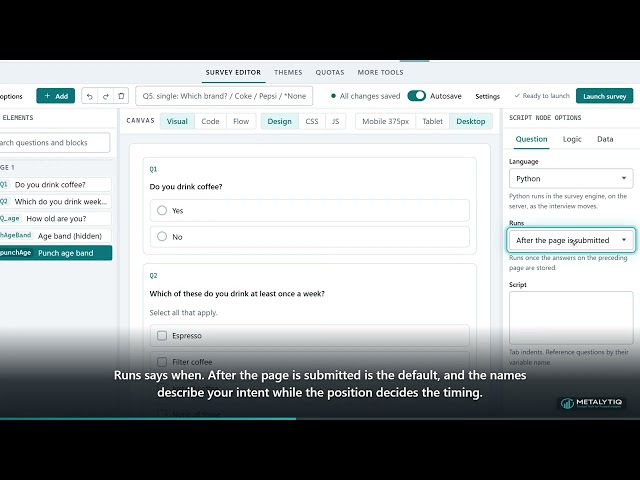Open the Question tab in script options

point(531,139)
